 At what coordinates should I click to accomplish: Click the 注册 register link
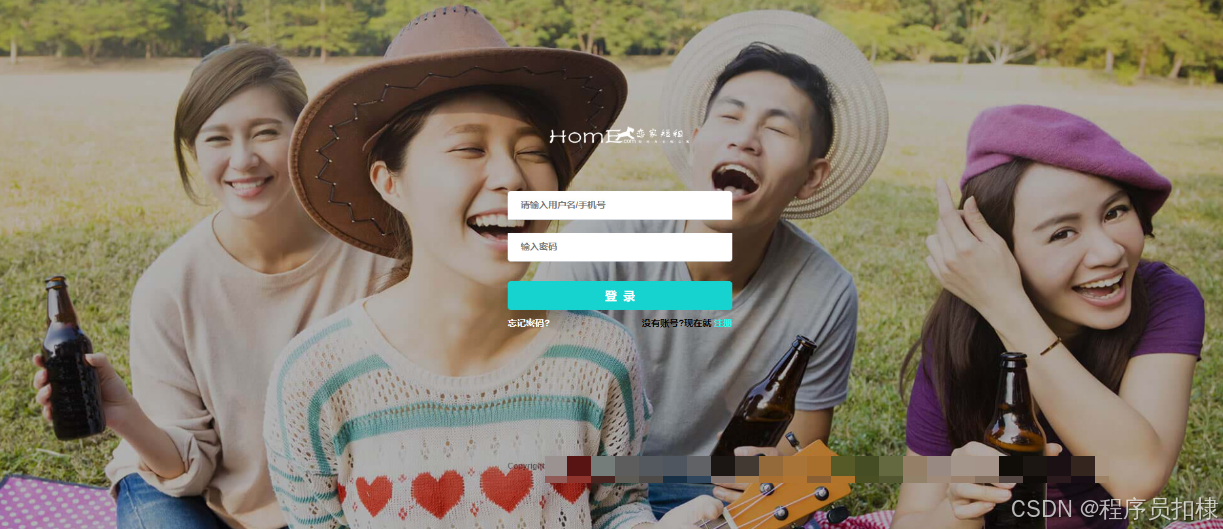[x=723, y=323]
